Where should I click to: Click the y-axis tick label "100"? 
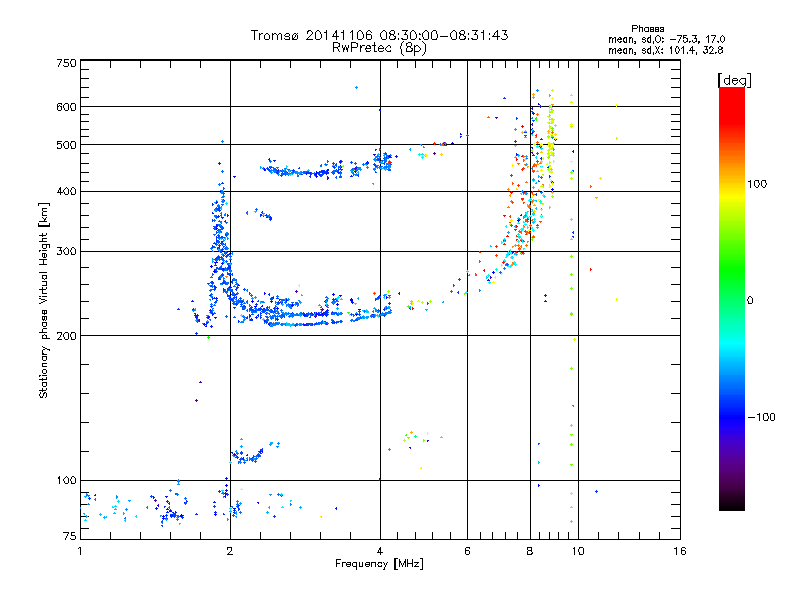[x=66, y=481]
